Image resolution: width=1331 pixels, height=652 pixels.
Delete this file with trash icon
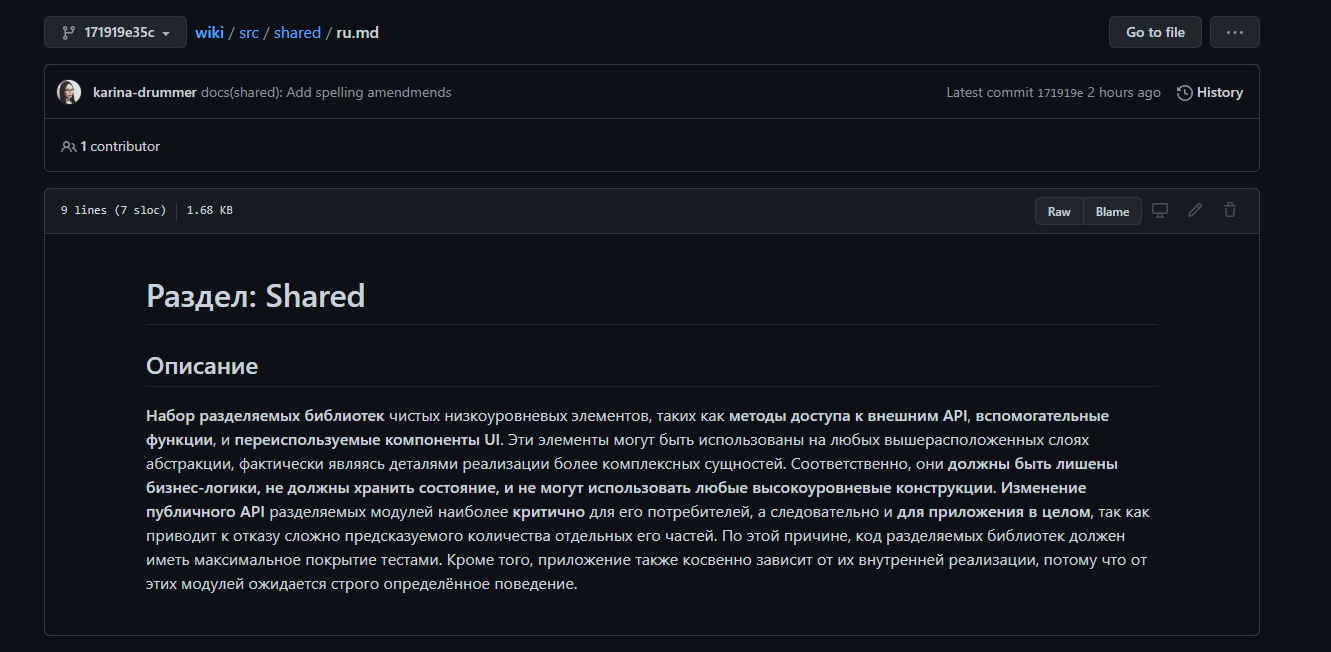1230,210
